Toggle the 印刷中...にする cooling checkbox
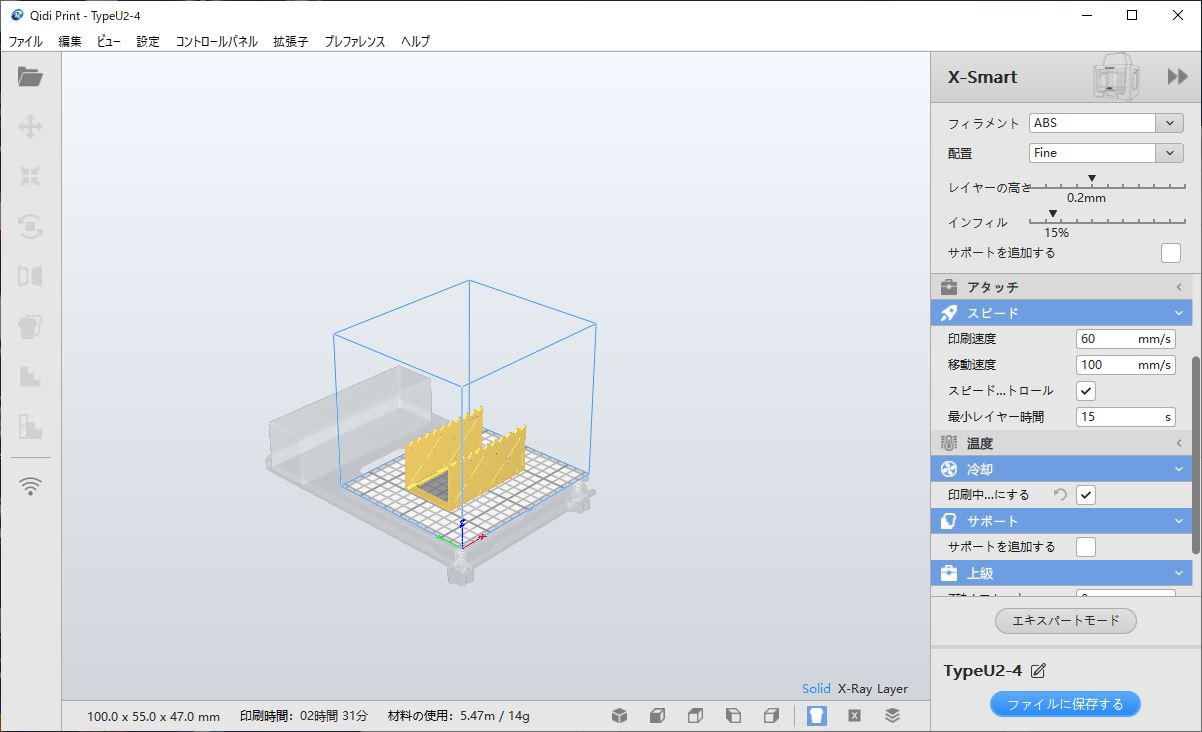The height and width of the screenshot is (732, 1202). click(x=1086, y=495)
